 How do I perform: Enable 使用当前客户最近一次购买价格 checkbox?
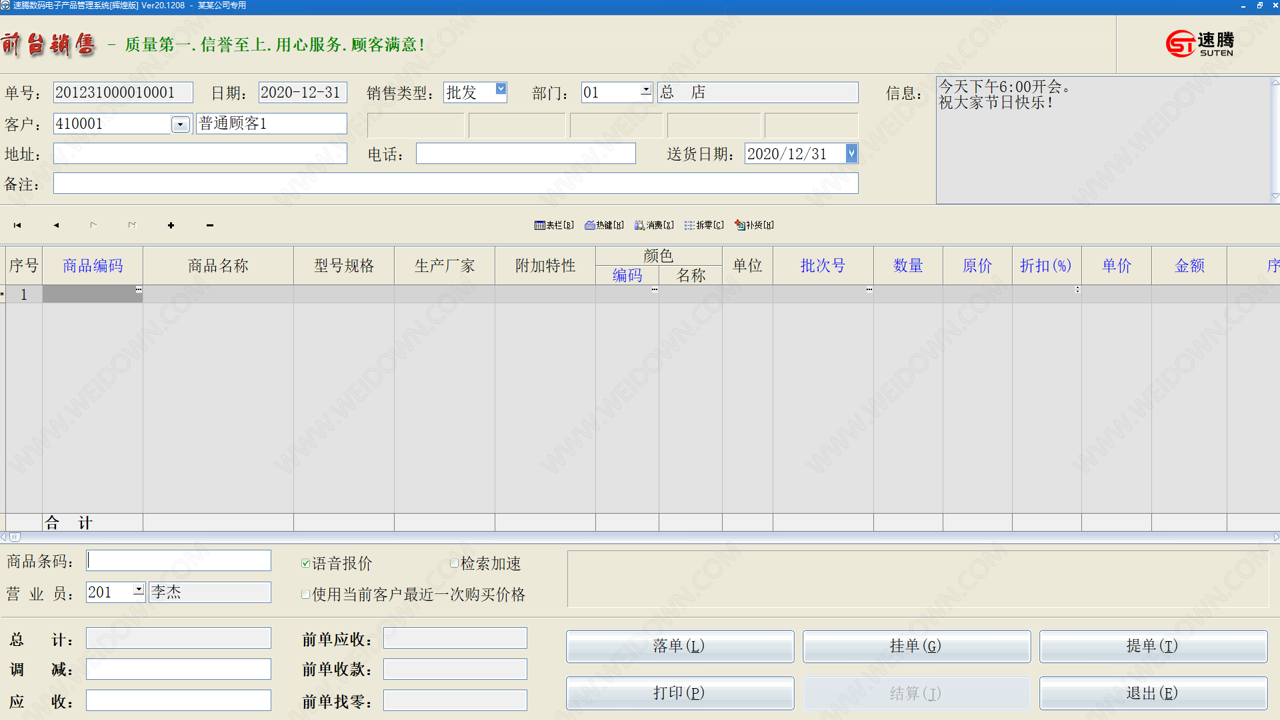pyautogui.click(x=306, y=594)
